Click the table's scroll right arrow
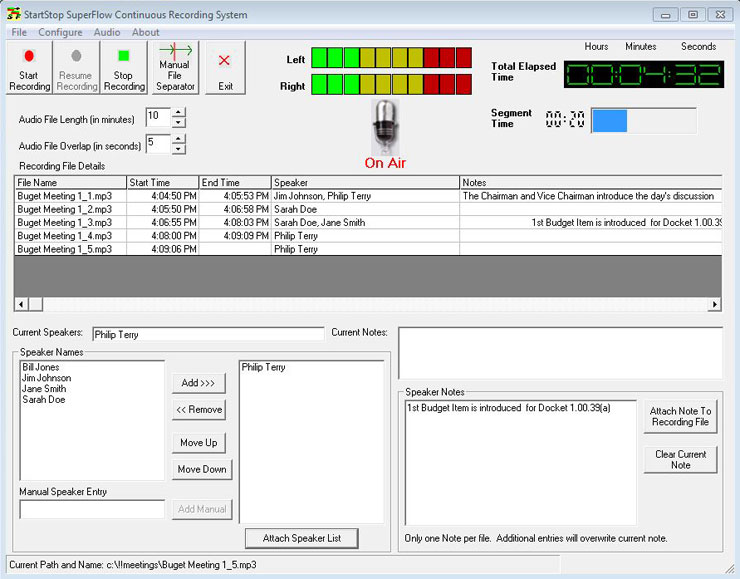Image resolution: width=740 pixels, height=579 pixels. pos(715,304)
